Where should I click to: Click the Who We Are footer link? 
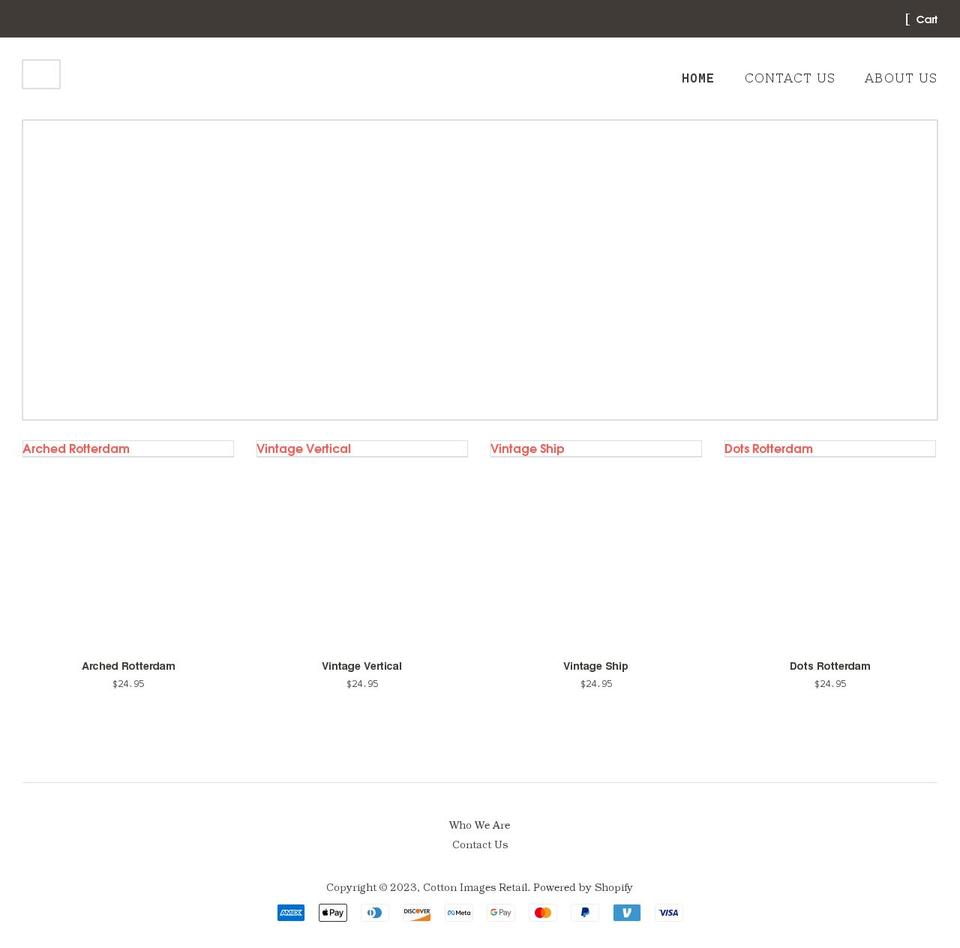coord(480,825)
